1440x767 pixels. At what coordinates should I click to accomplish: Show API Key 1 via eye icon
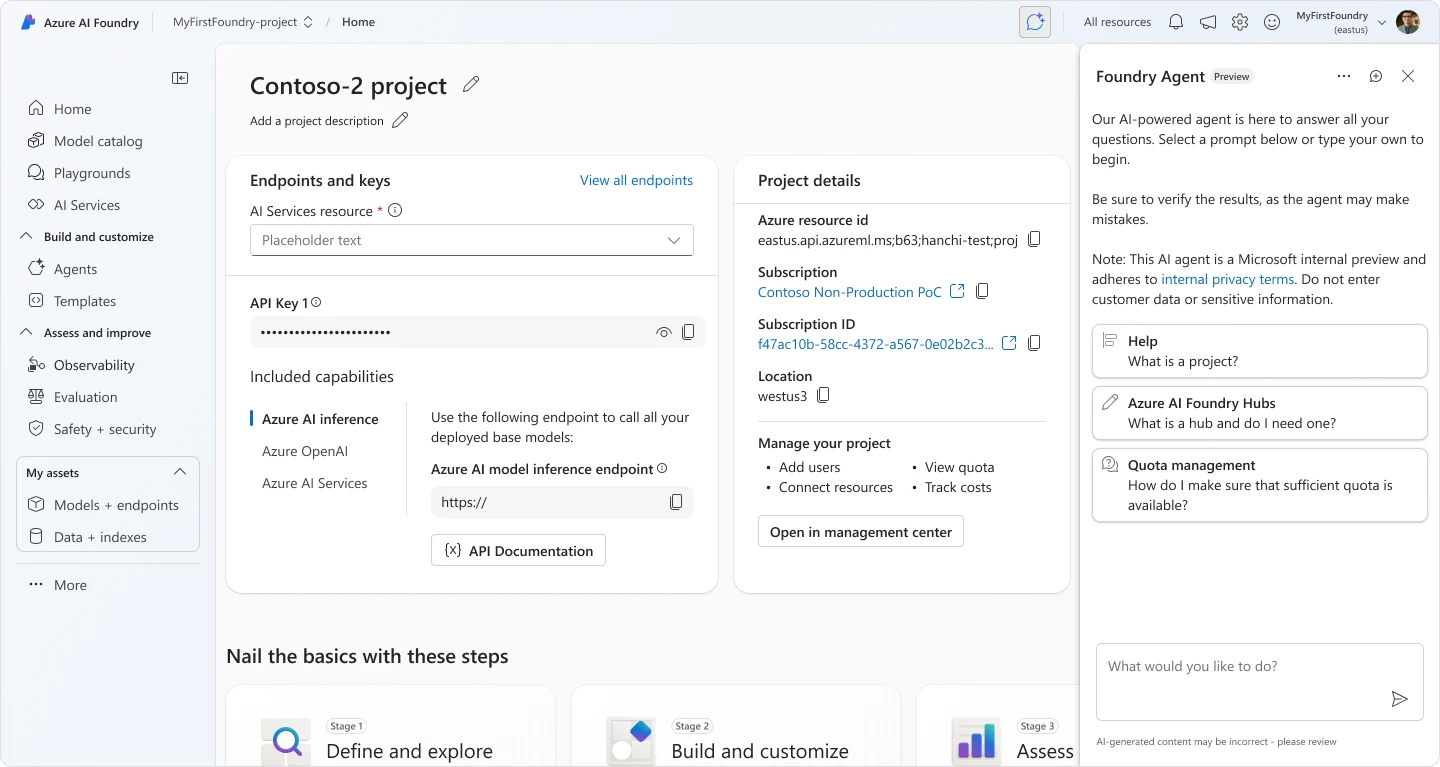click(663, 332)
